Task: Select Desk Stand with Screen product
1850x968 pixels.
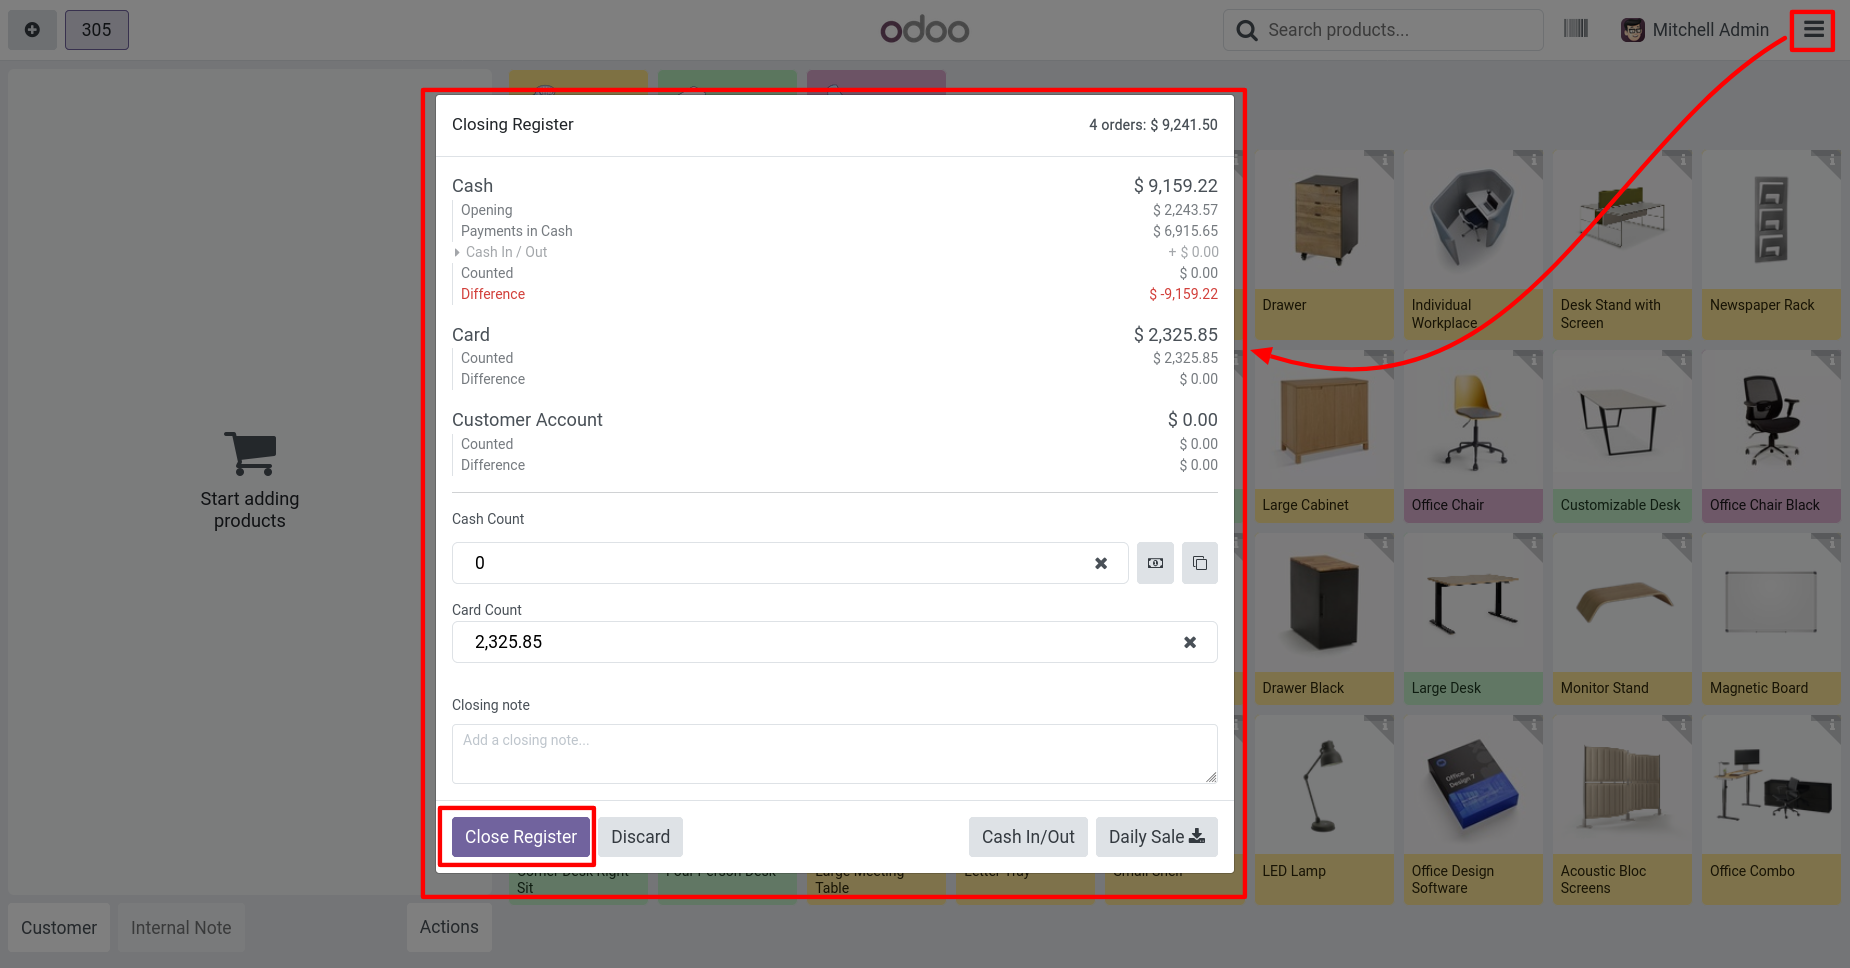Action: click(x=1622, y=245)
